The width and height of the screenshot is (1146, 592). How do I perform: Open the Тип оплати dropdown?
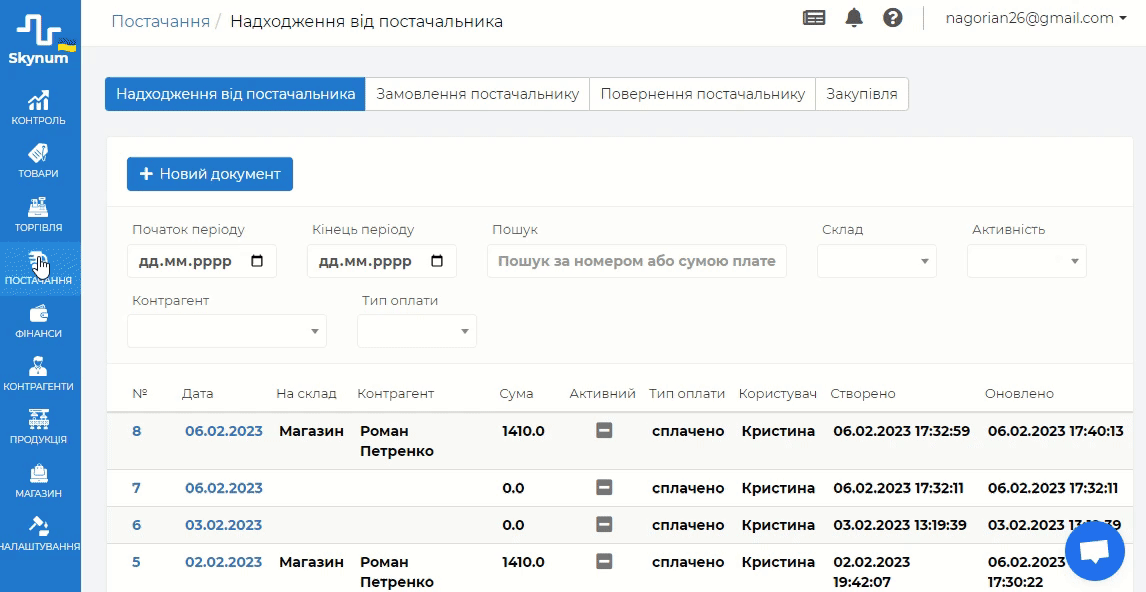(417, 331)
